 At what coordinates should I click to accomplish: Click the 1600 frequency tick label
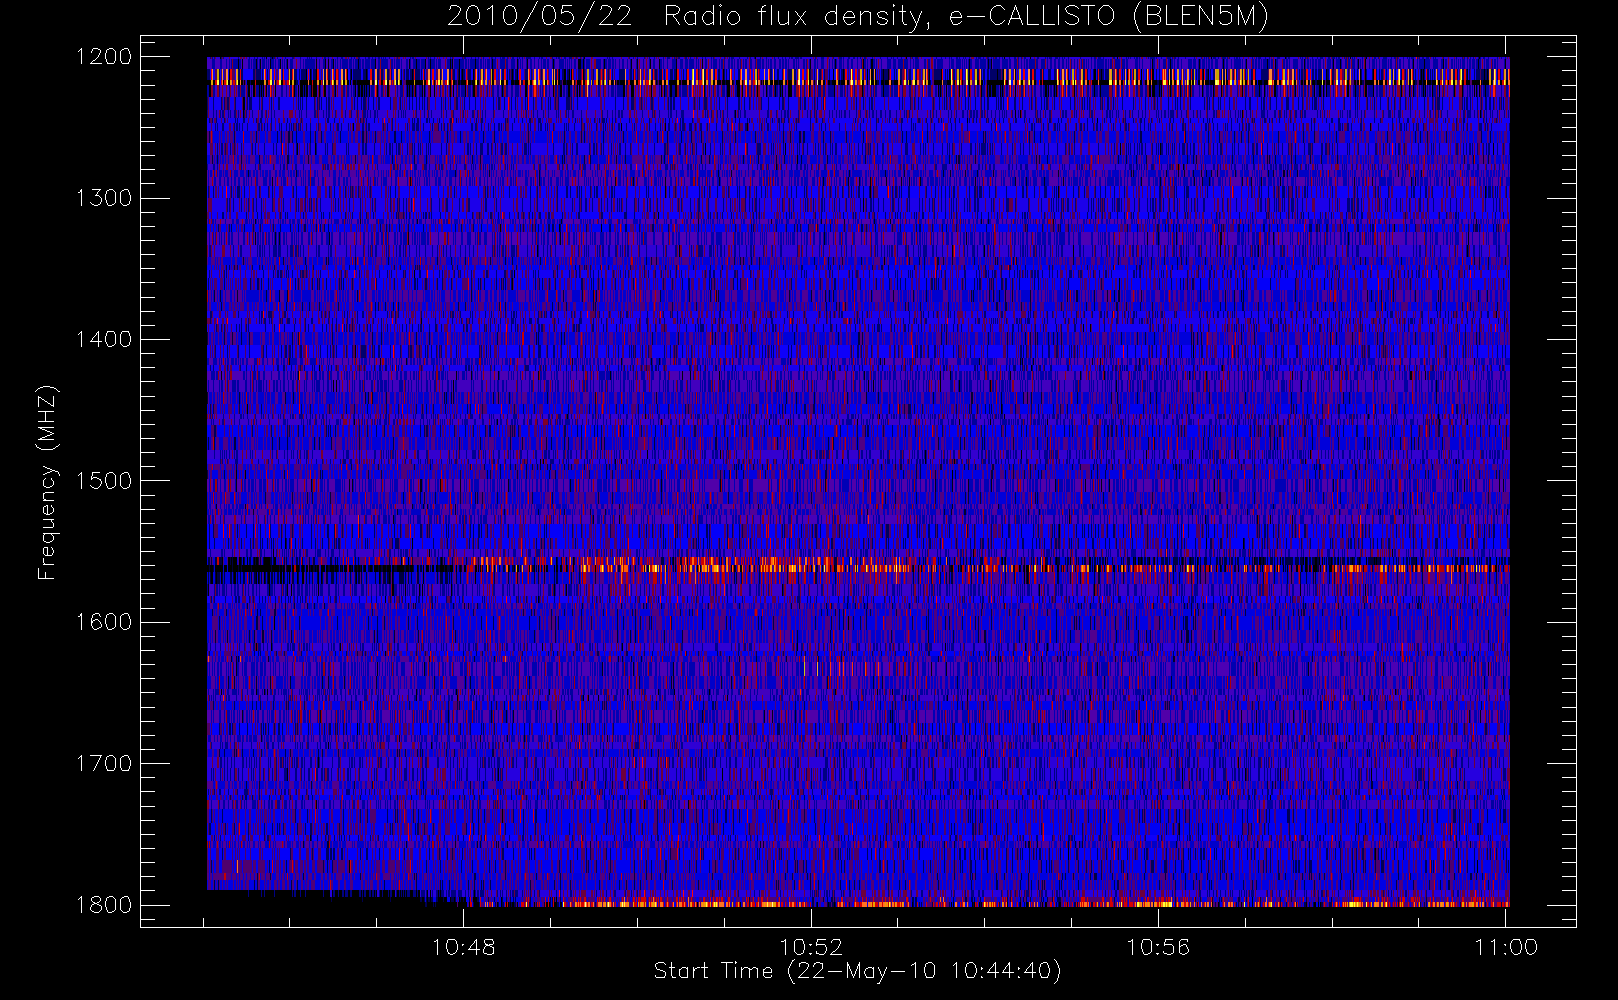coord(104,622)
